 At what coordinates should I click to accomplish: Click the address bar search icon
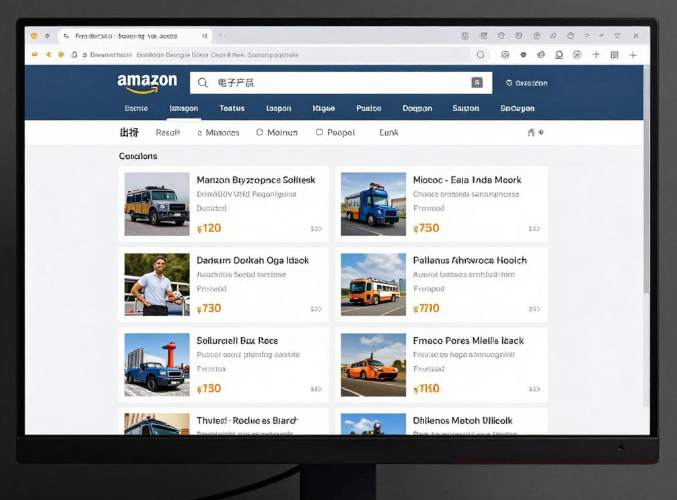[x=480, y=55]
